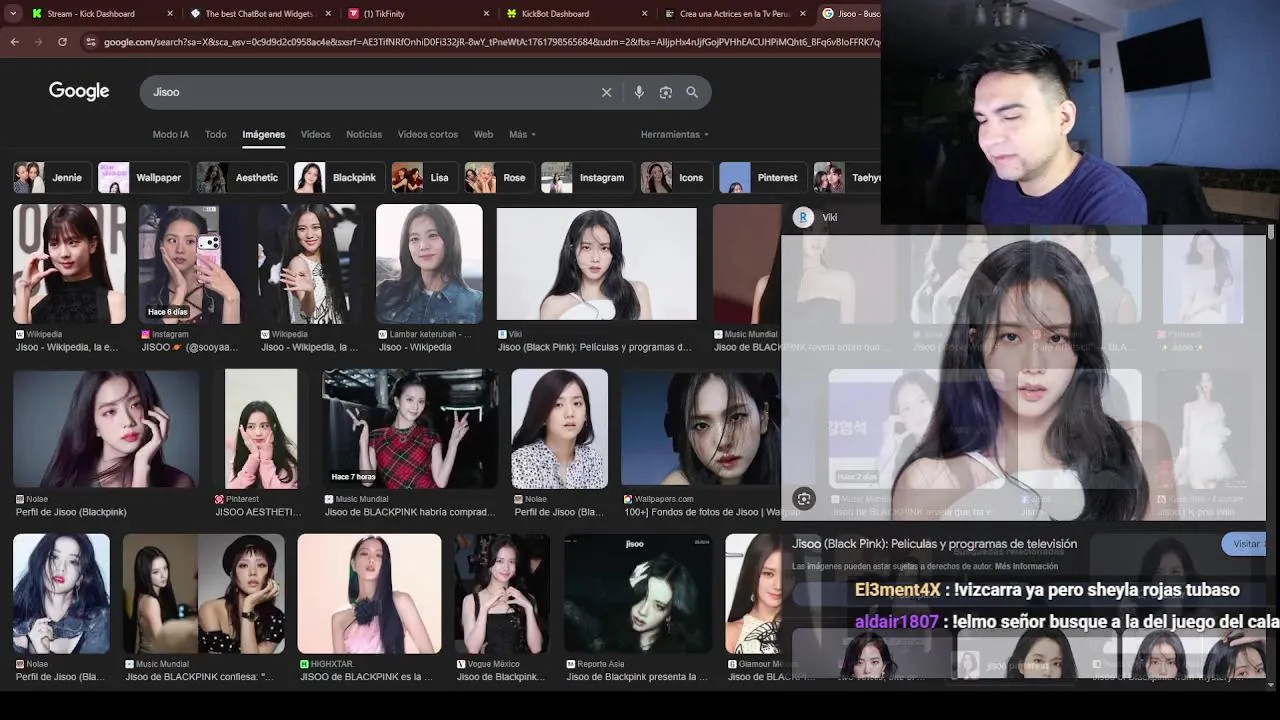This screenshot has height=720, width=1280.
Task: Open Music Mundial Hace 7 horas thumbnail
Action: [410, 428]
